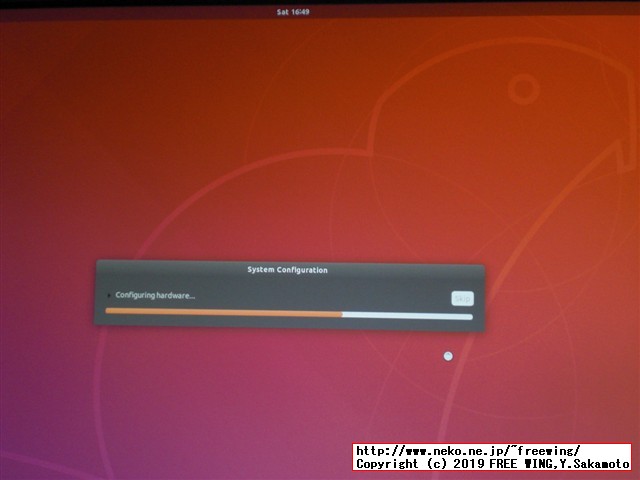The width and height of the screenshot is (640, 480).
Task: Click the Skip button in the dialog
Action: click(461, 298)
